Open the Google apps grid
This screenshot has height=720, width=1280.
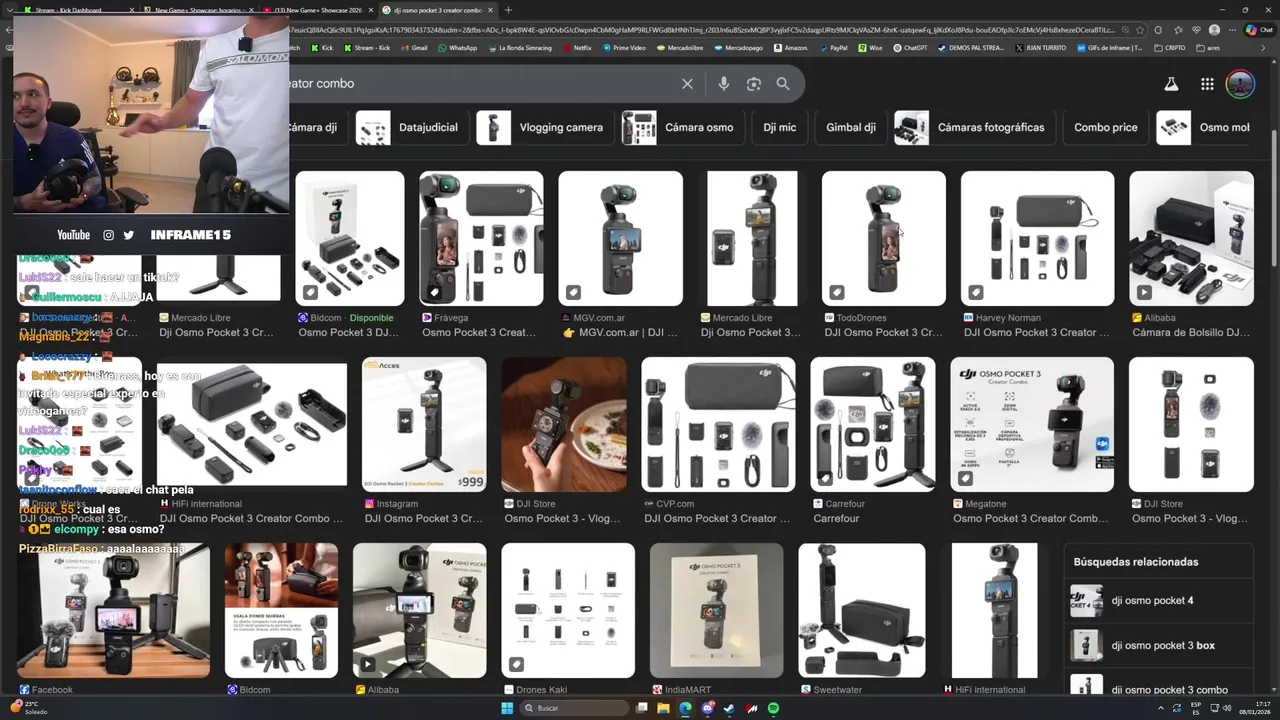(x=1207, y=84)
